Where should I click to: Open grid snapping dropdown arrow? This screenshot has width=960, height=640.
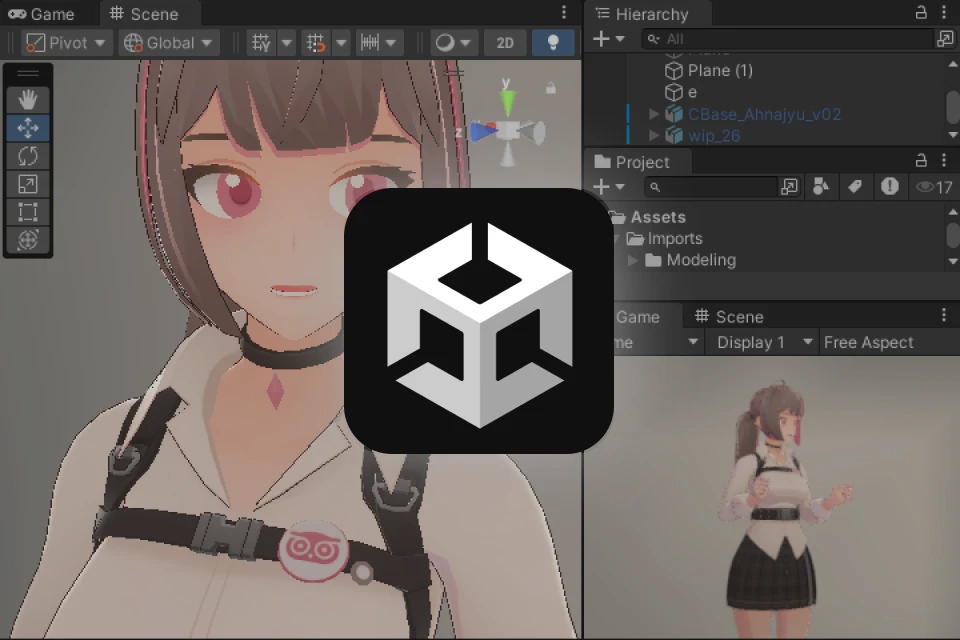pyautogui.click(x=341, y=43)
